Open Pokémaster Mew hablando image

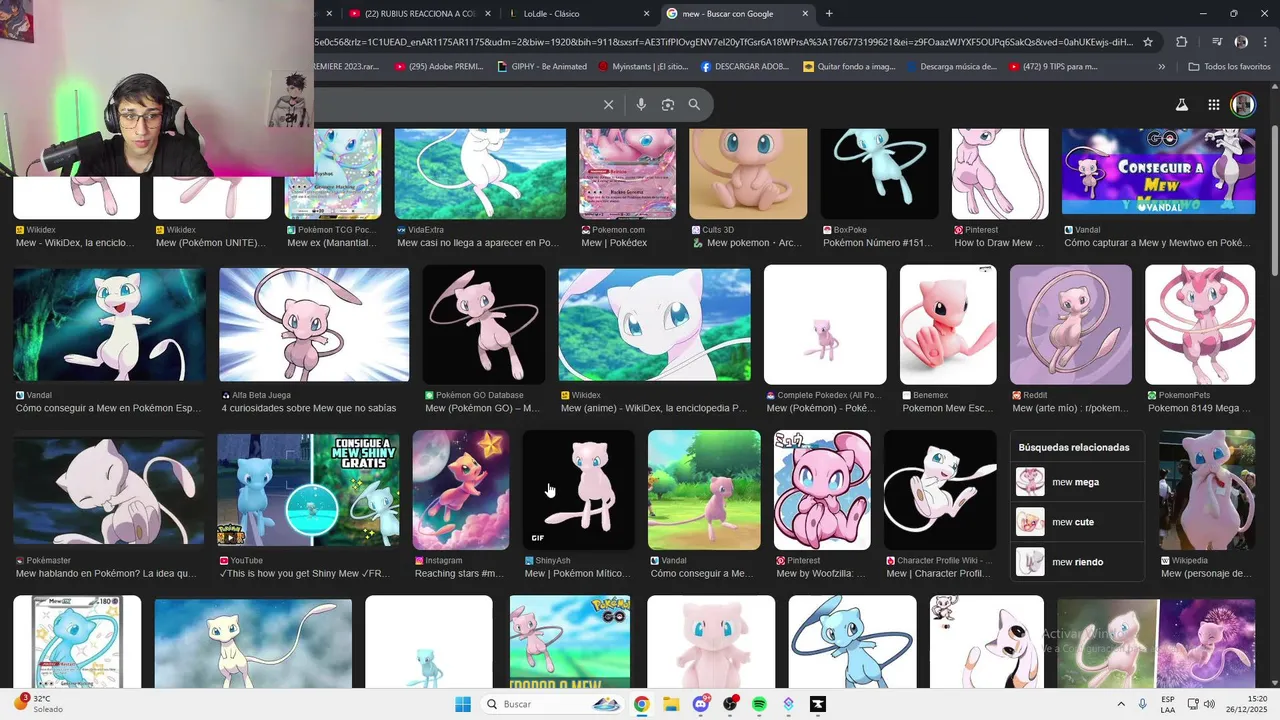(x=109, y=490)
